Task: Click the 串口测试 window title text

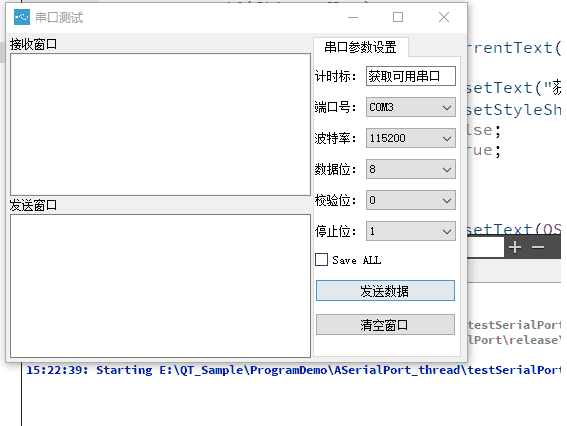Action: click(59, 17)
